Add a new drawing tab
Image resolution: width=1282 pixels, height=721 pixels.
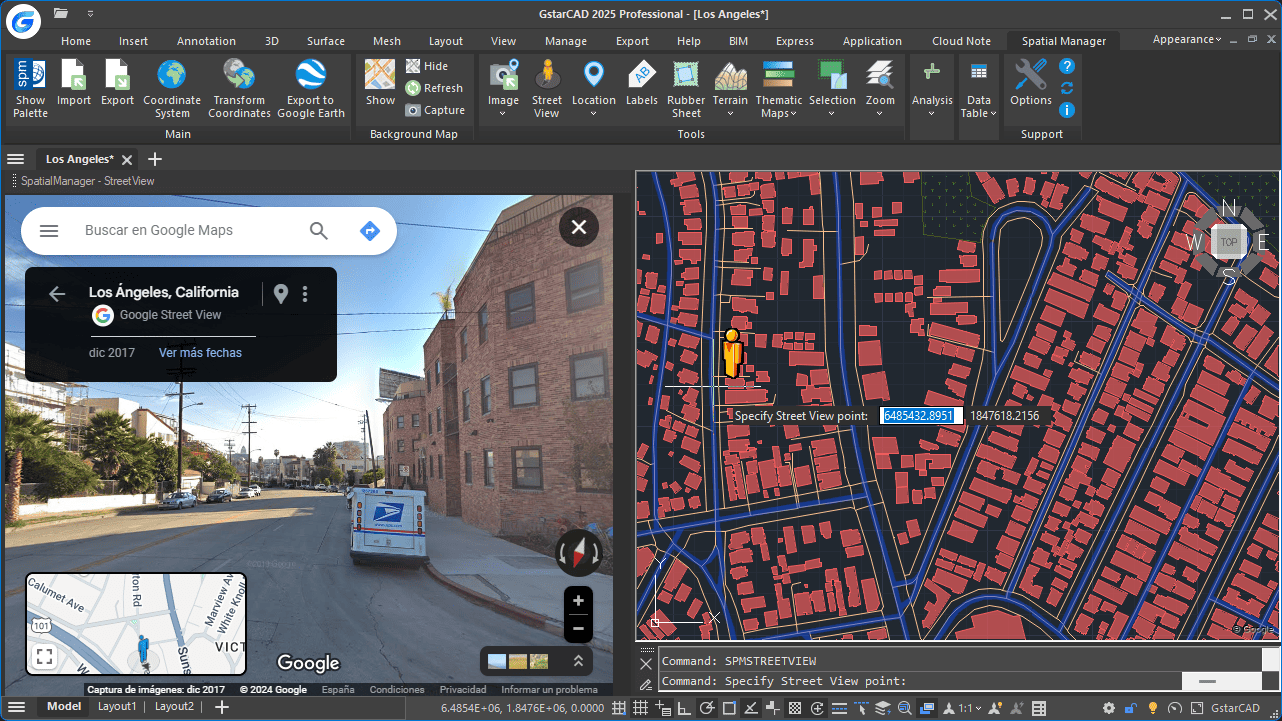coord(154,159)
